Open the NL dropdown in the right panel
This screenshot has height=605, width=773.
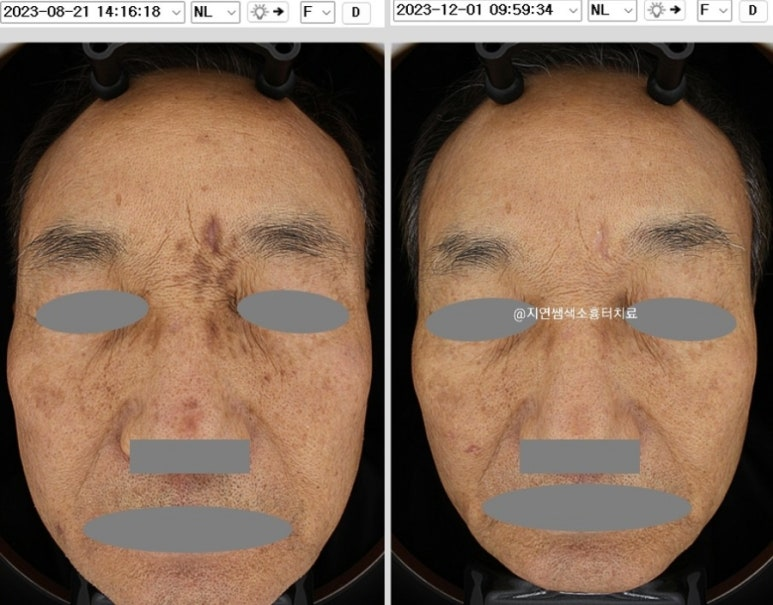(611, 10)
